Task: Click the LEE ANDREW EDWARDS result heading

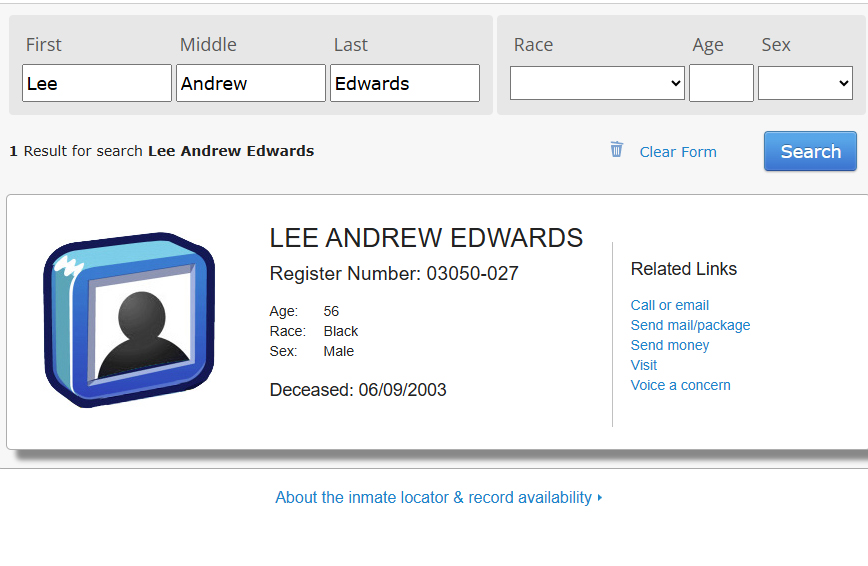Action: point(426,238)
